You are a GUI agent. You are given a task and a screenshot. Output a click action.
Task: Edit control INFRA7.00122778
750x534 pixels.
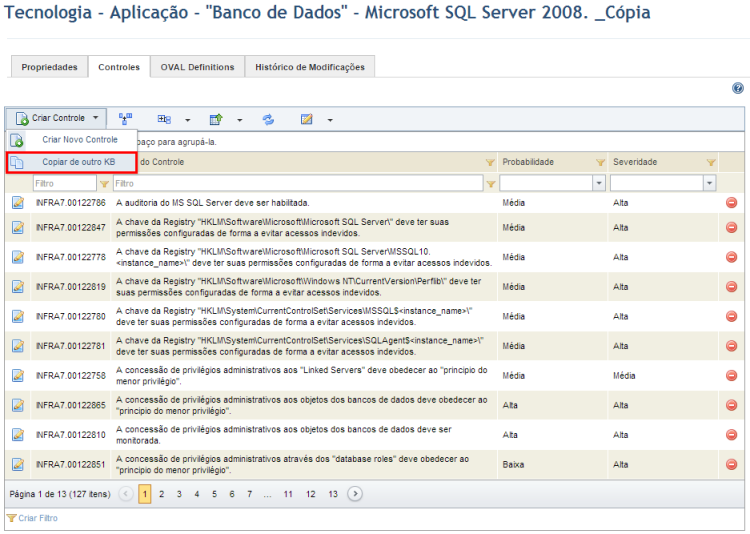(x=18, y=257)
